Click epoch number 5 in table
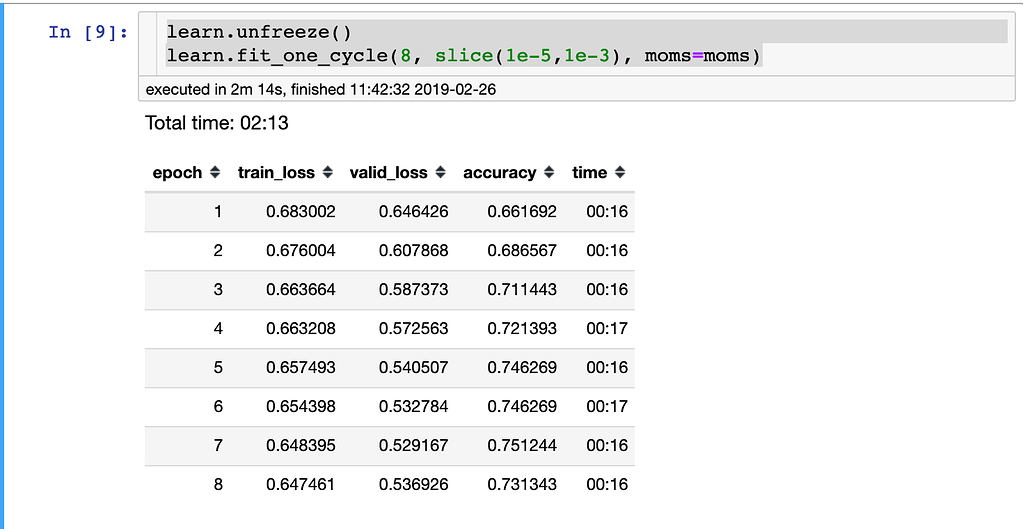Screen dimensions: 1023x529 pos(218,368)
